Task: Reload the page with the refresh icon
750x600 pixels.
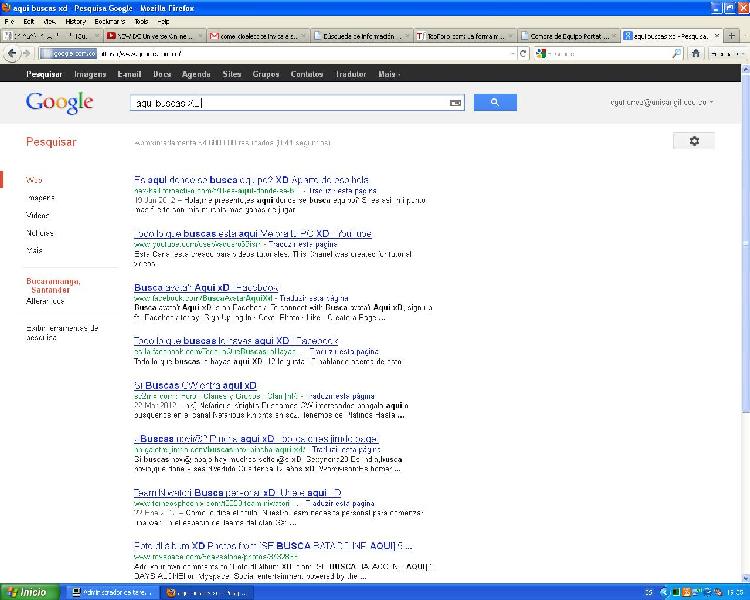Action: click(523, 54)
